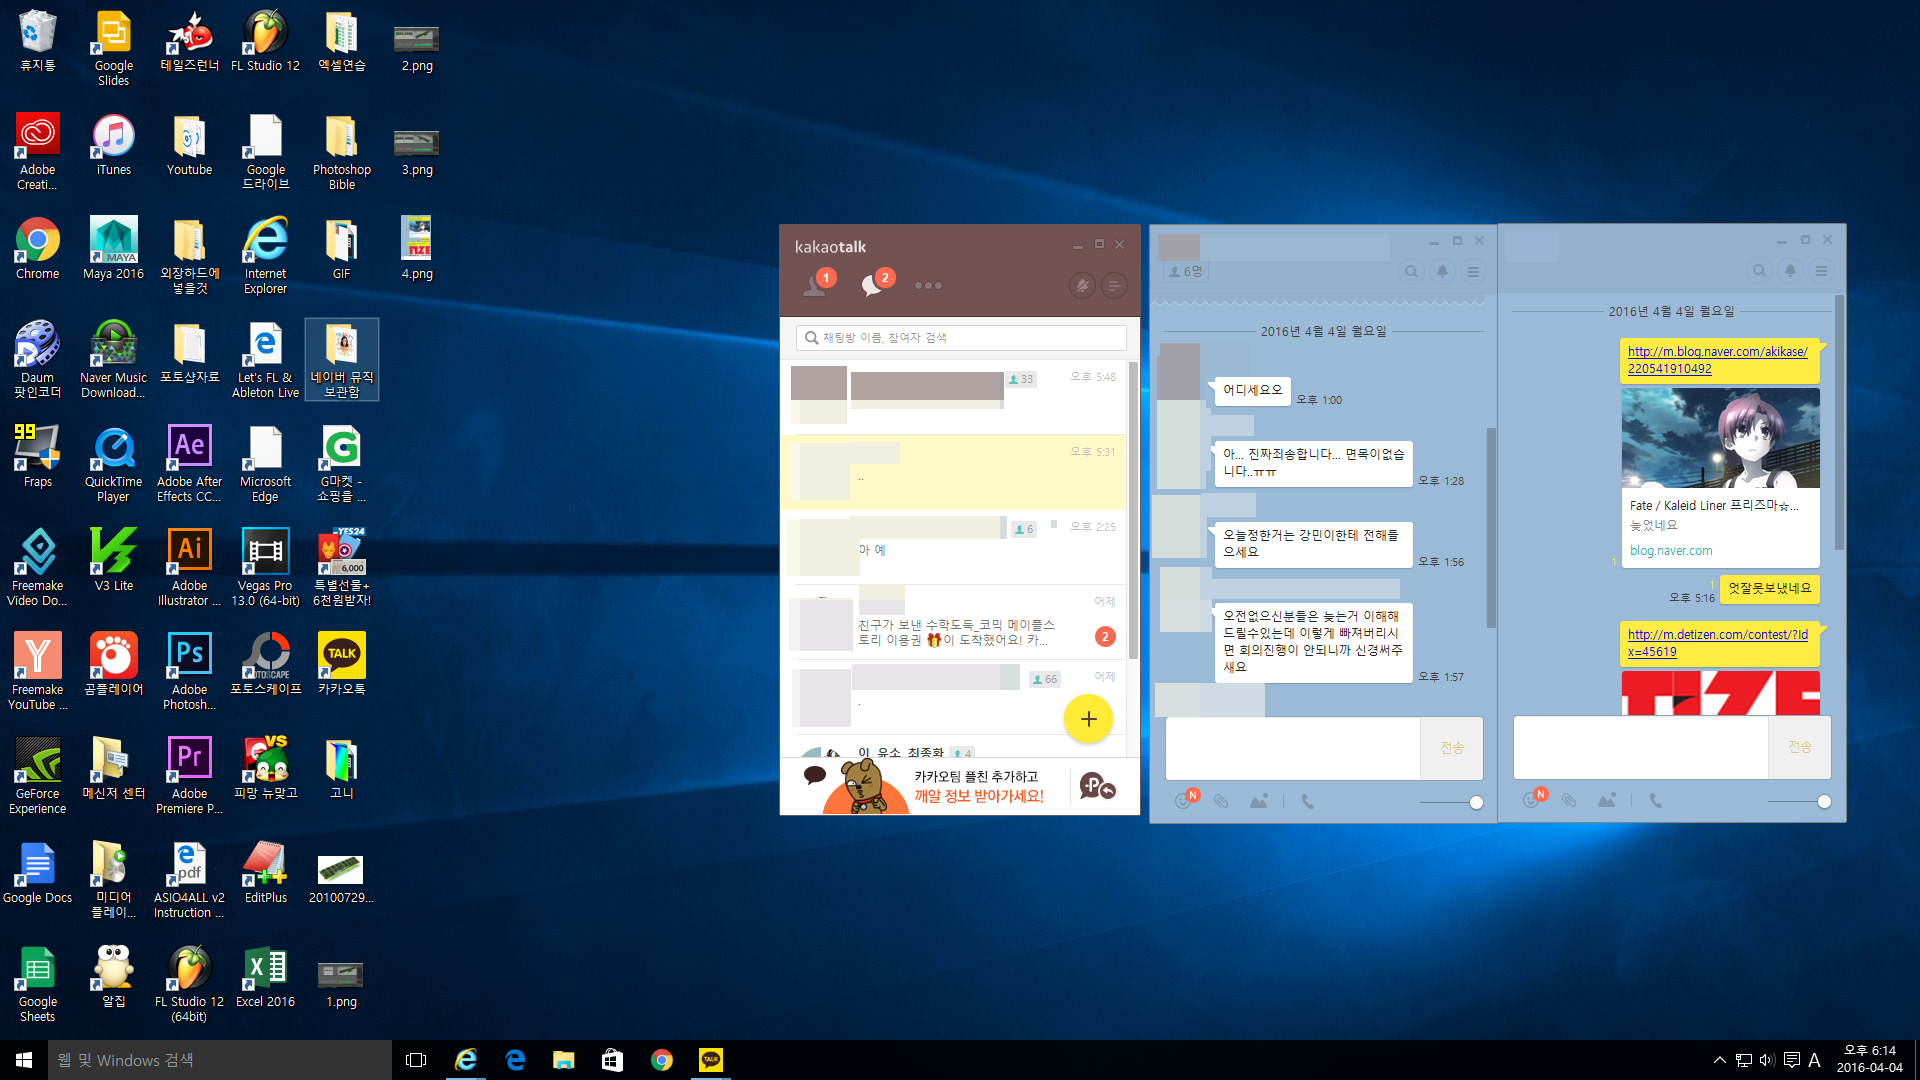
Task: Open the More (three dots) tab in KakaoTalk
Action: 928,286
